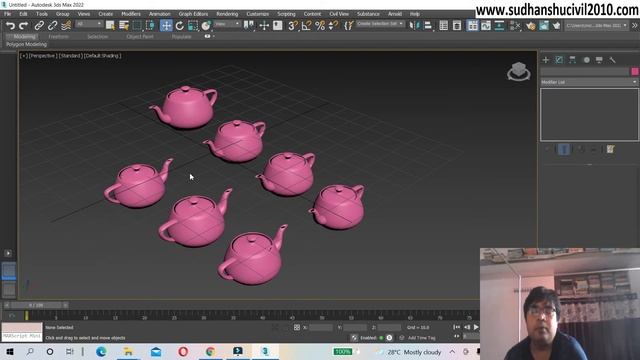Click Render Production teapot icon
640x360 pixels.
pyautogui.click(x=556, y=26)
